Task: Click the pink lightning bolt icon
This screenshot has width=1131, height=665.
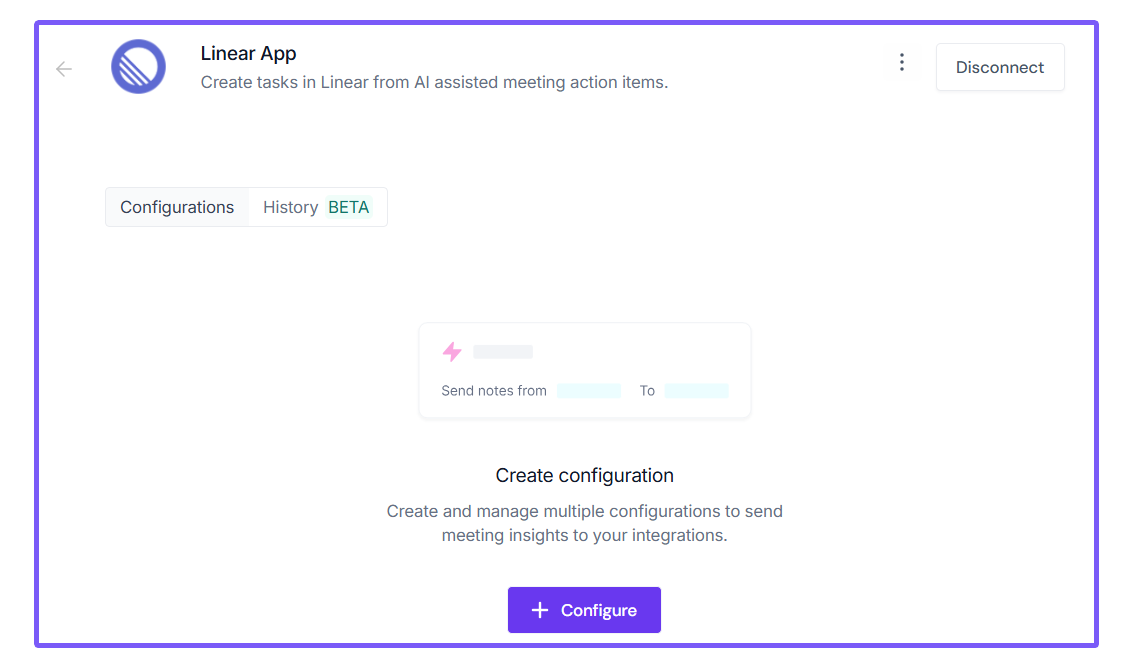Action: [x=452, y=352]
